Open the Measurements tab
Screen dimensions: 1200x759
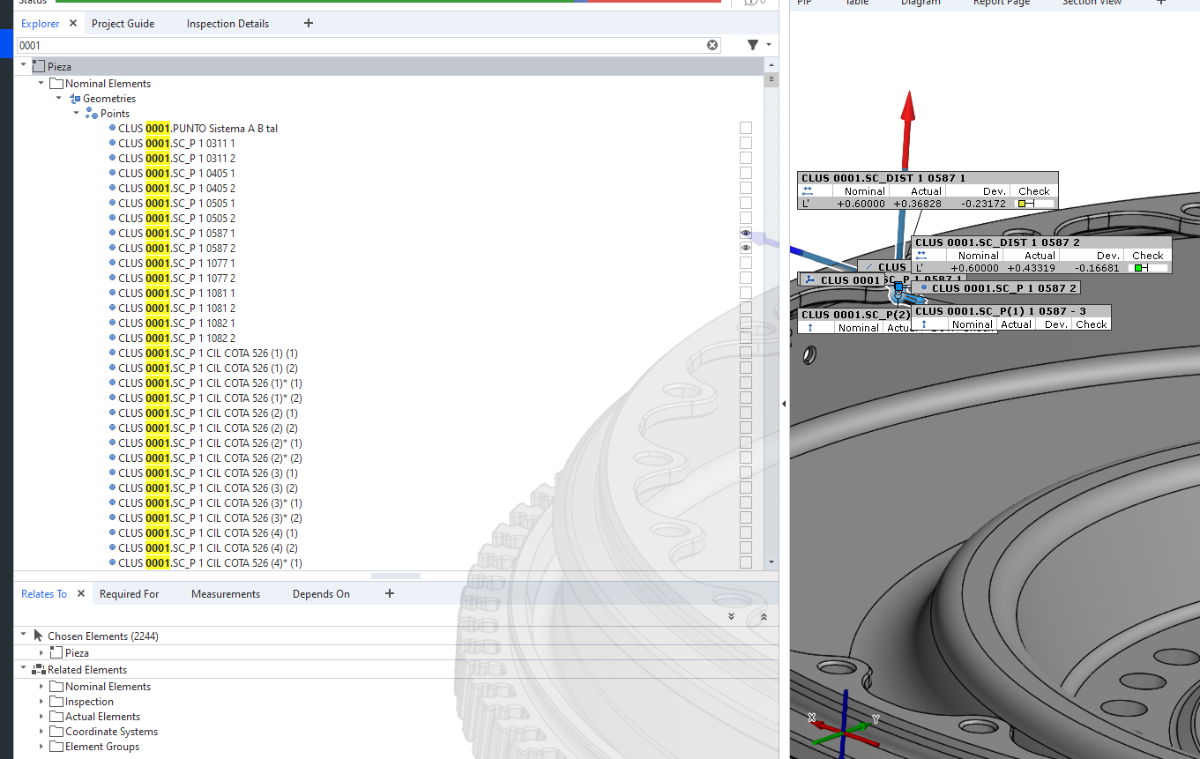tap(225, 594)
